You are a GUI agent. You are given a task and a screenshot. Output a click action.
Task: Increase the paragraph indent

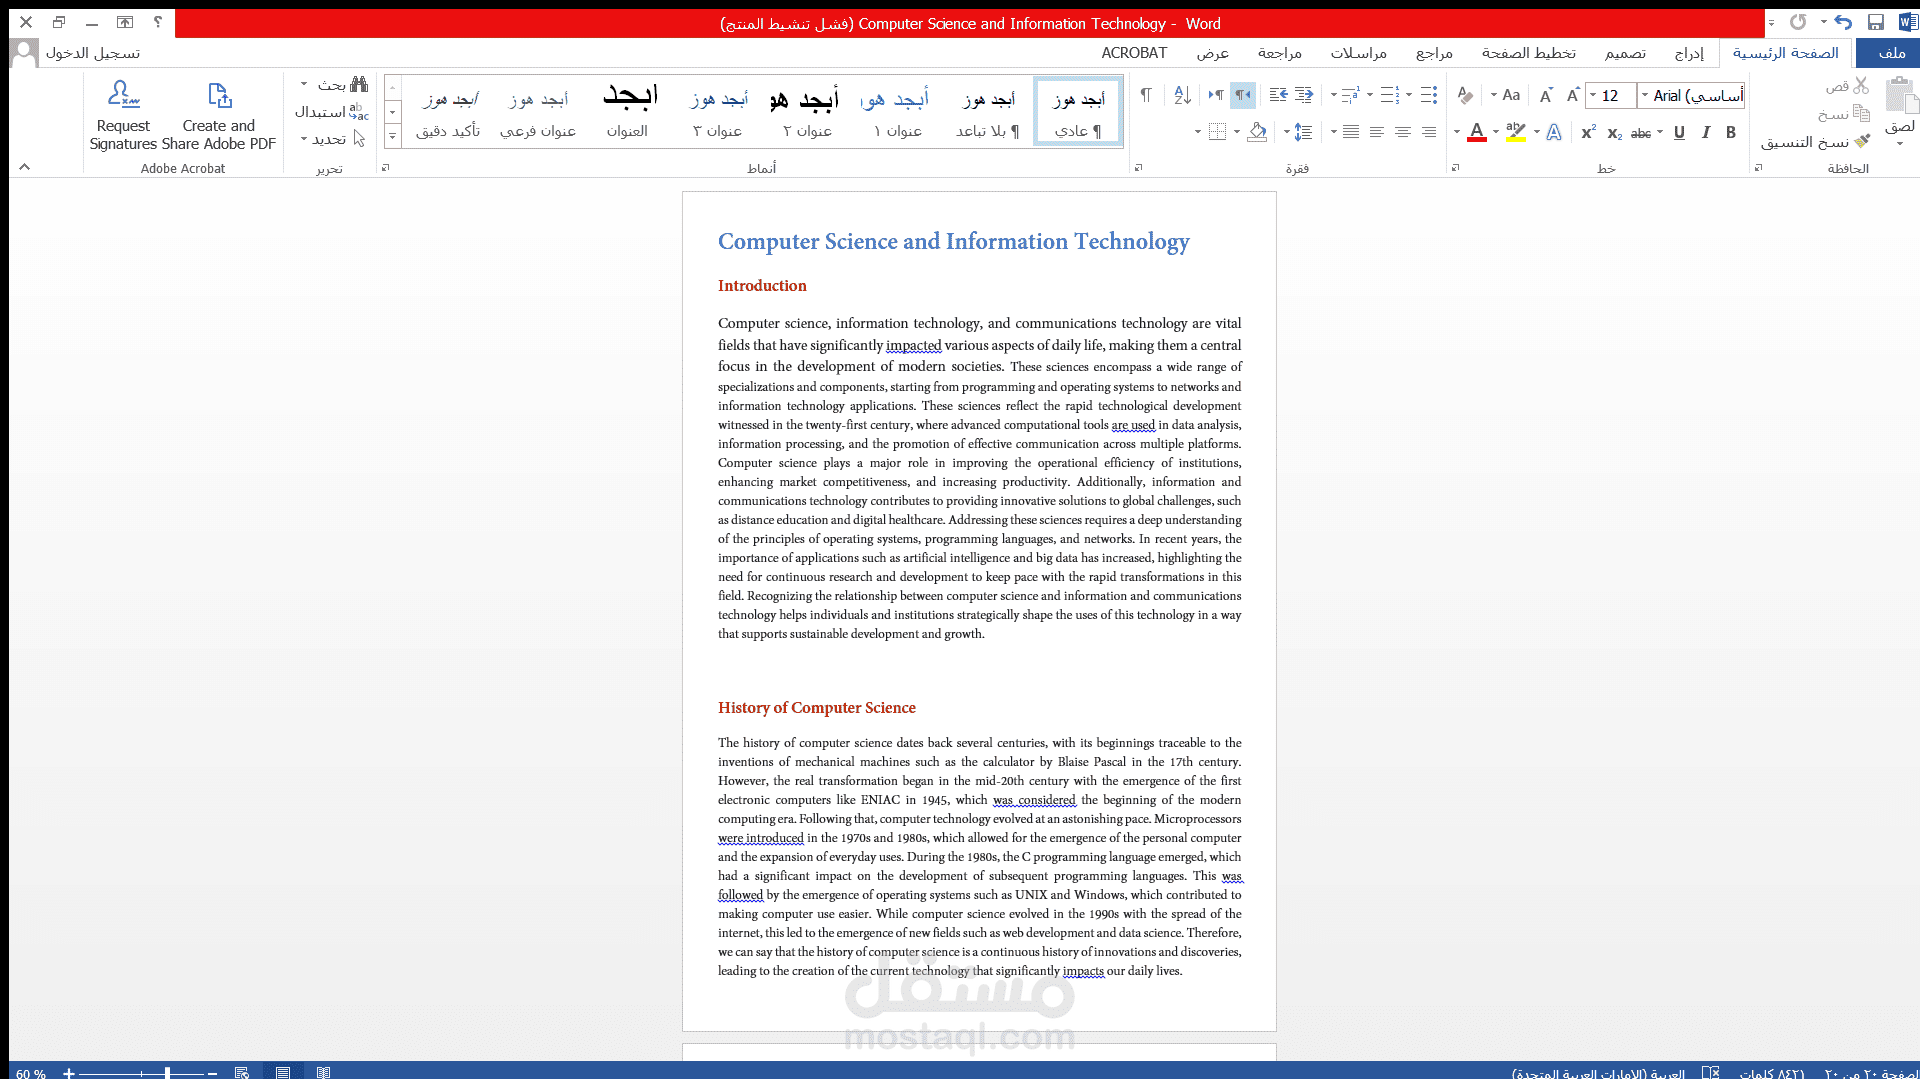[1278, 95]
